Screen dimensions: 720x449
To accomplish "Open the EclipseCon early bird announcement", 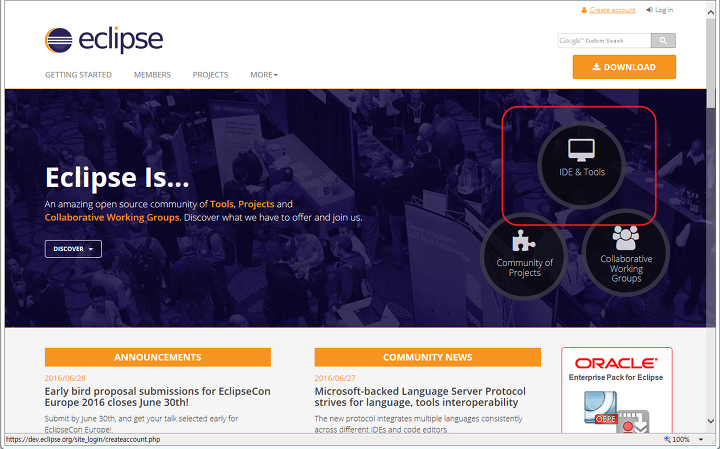I will click(x=158, y=397).
